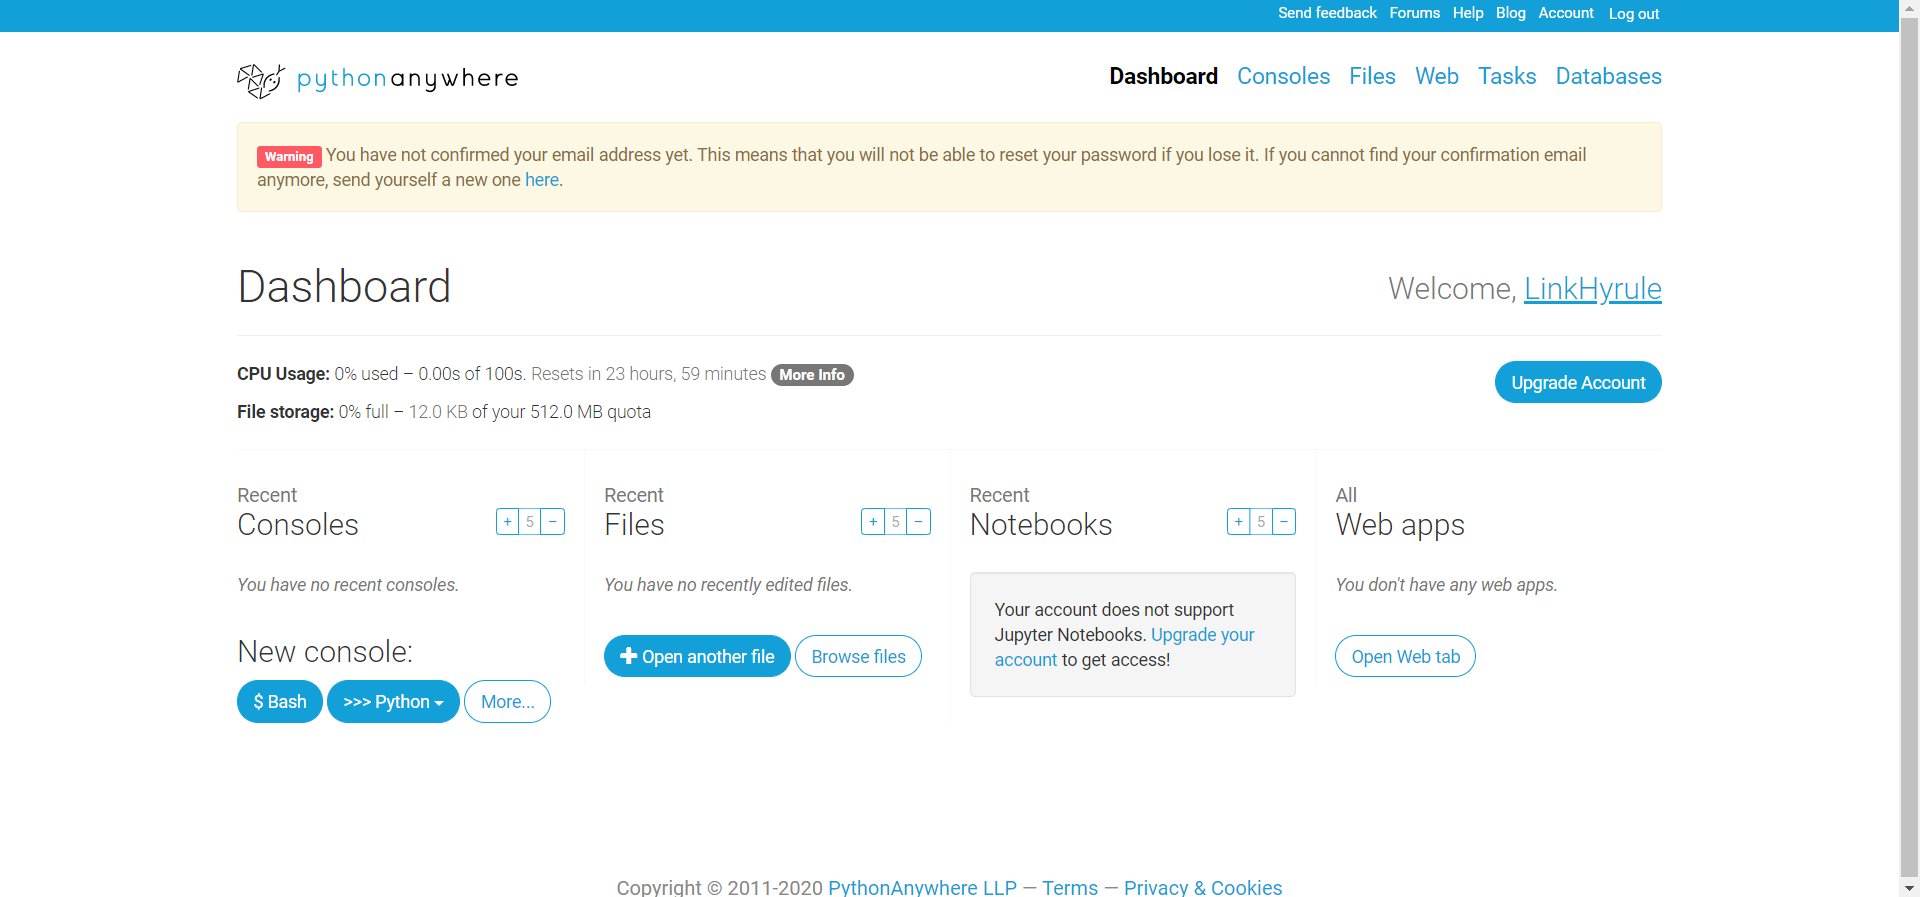This screenshot has width=1920, height=897.
Task: Click More... for other console types
Action: (x=507, y=702)
